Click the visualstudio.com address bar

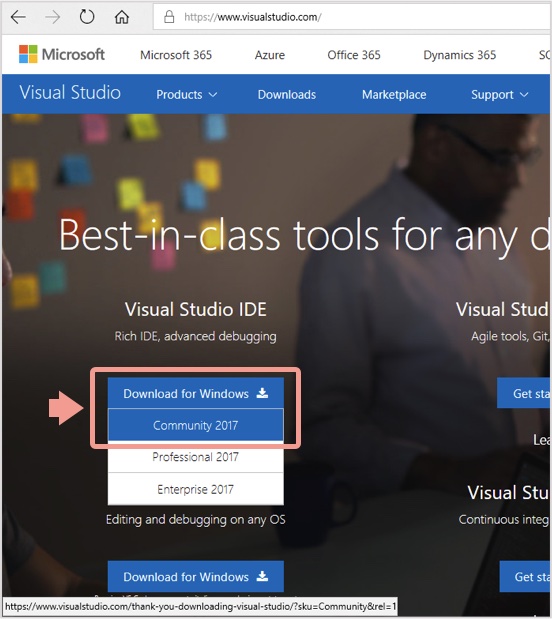pos(351,17)
